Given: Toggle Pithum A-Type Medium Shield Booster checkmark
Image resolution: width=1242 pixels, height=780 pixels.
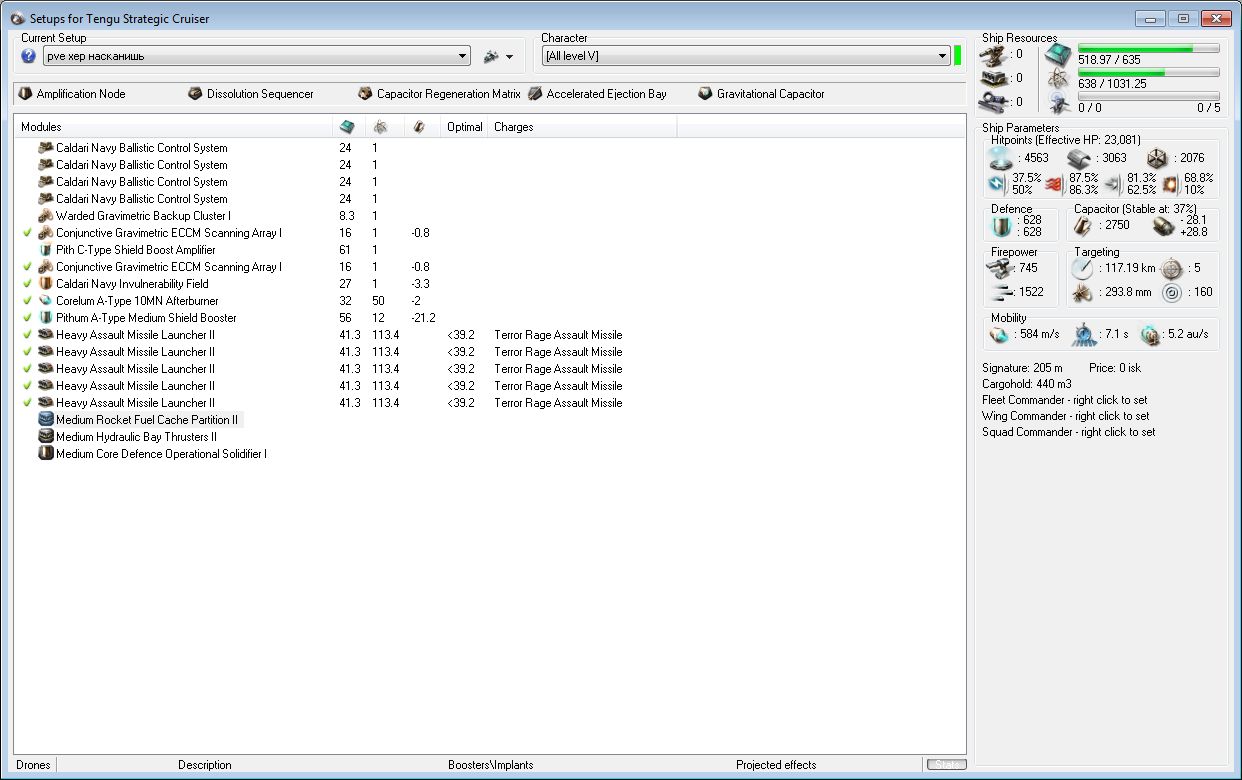Looking at the screenshot, I should pyautogui.click(x=27, y=318).
